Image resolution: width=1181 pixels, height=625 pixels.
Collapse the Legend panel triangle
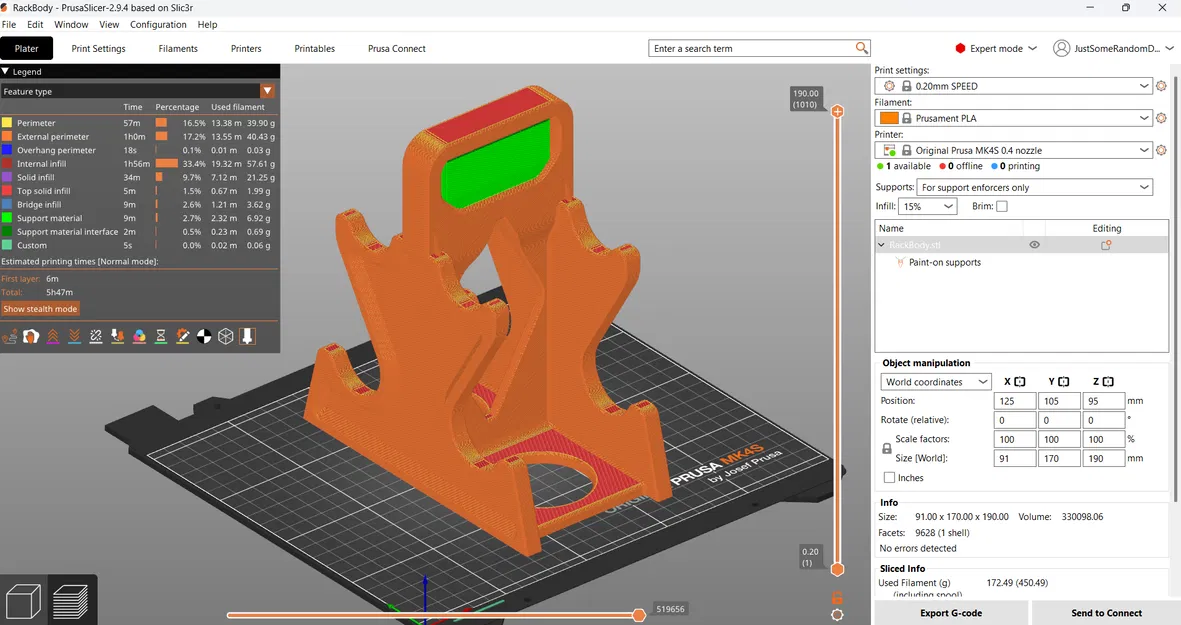(x=5, y=72)
